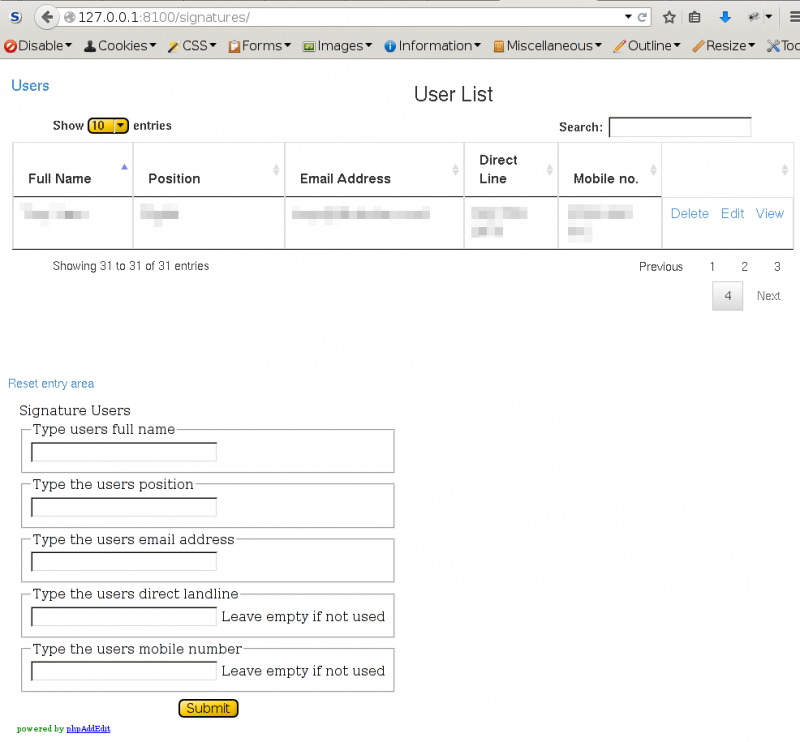Image resolution: width=800 pixels, height=742 pixels.
Task: Open the downloads arrow icon
Action: [x=725, y=17]
